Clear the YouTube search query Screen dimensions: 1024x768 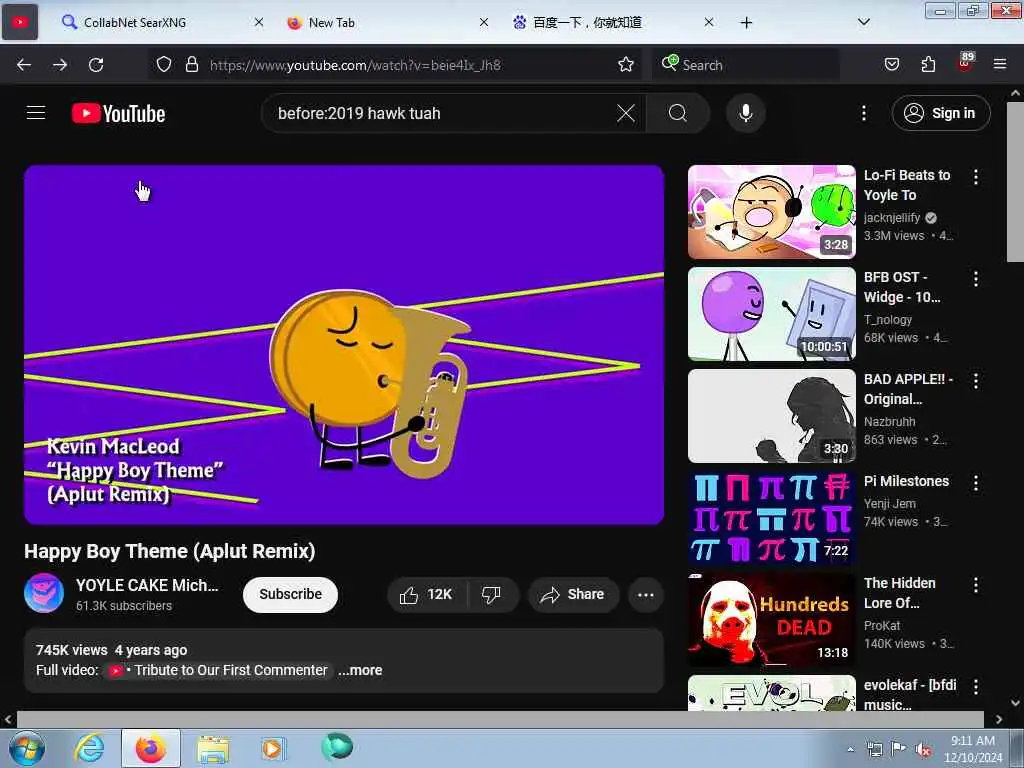click(626, 114)
